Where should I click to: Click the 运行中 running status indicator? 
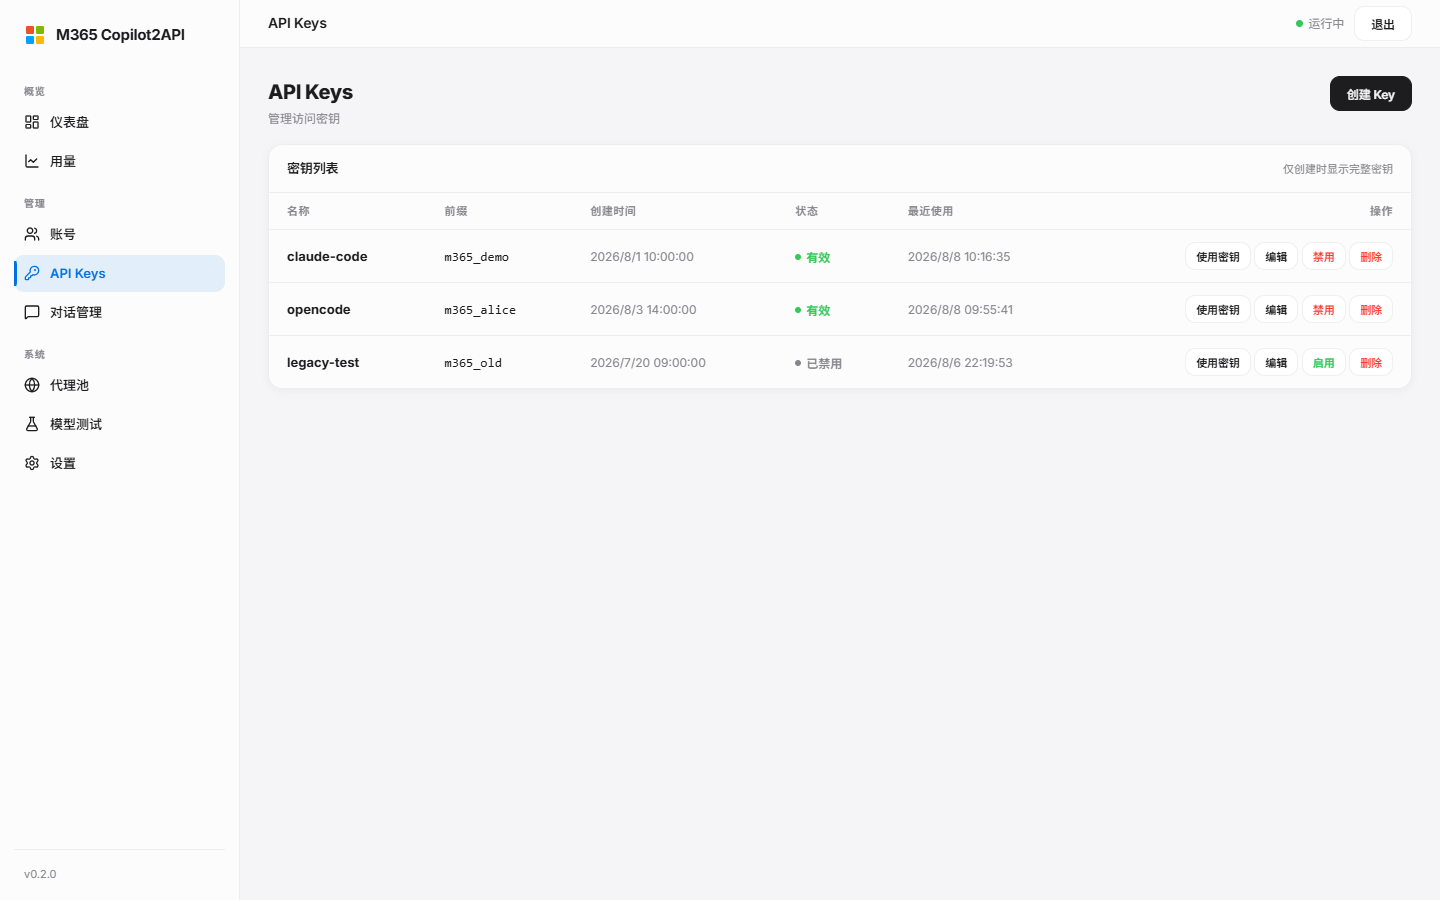pyautogui.click(x=1320, y=24)
